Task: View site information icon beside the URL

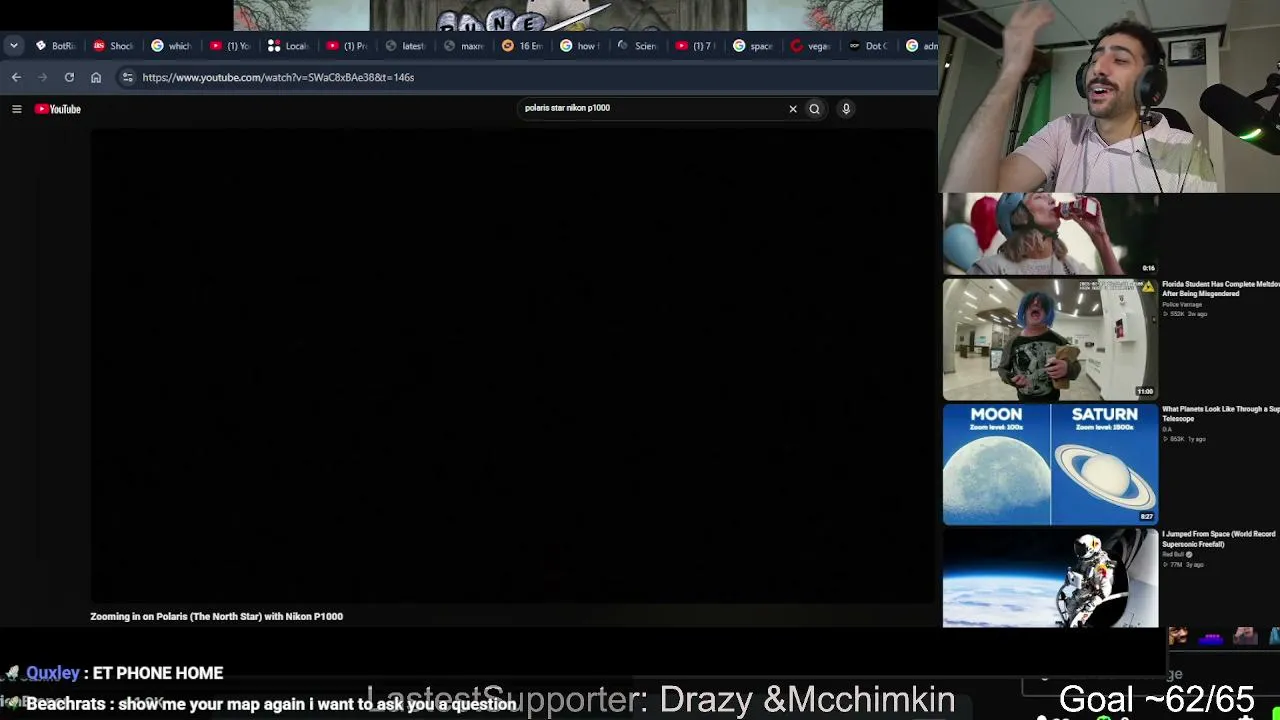Action: tap(127, 77)
